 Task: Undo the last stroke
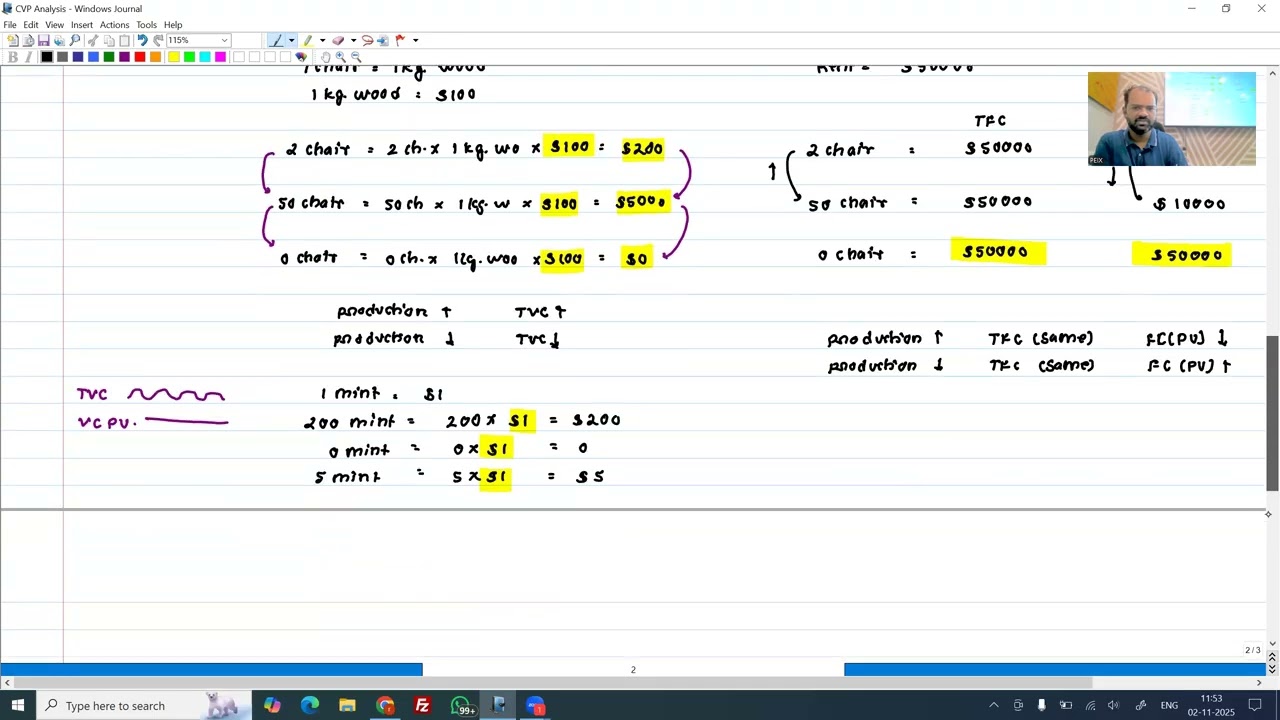click(x=142, y=40)
